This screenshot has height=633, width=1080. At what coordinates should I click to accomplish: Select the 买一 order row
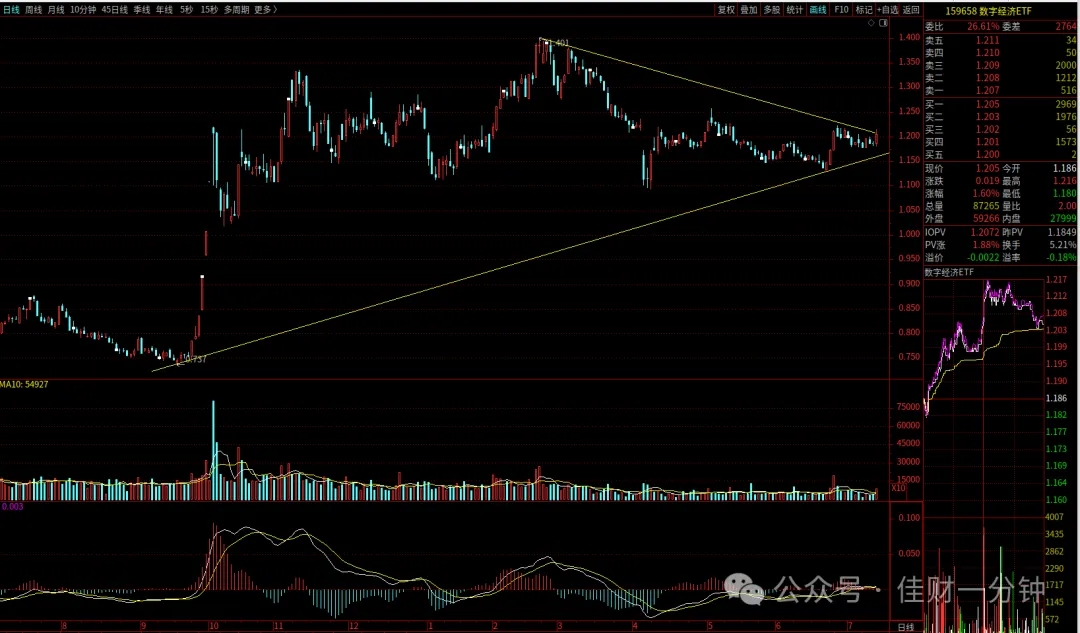pos(1001,104)
